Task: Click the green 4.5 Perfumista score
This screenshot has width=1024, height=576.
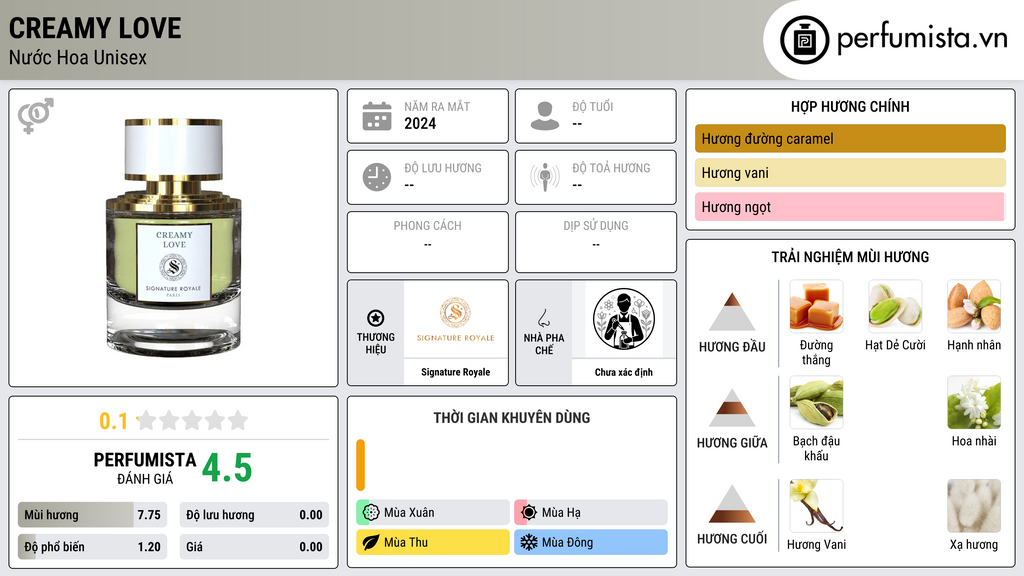Action: tap(227, 468)
